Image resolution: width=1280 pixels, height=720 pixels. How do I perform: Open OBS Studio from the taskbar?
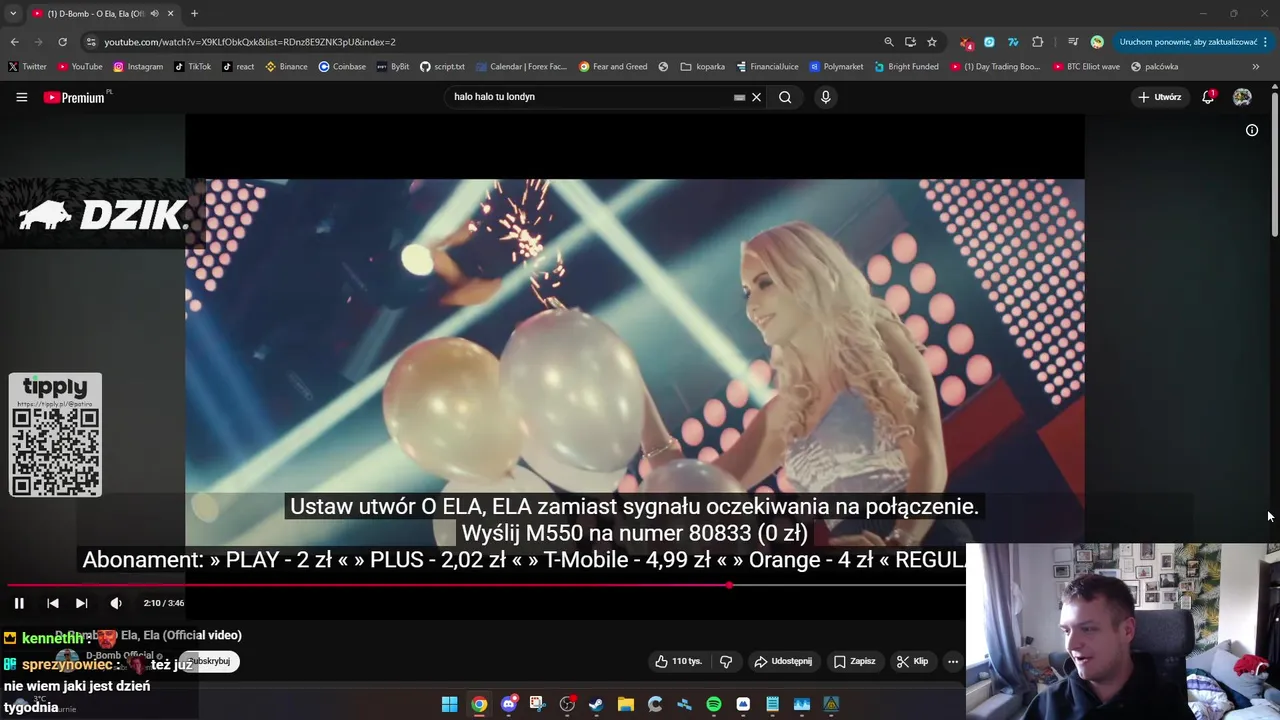point(567,704)
